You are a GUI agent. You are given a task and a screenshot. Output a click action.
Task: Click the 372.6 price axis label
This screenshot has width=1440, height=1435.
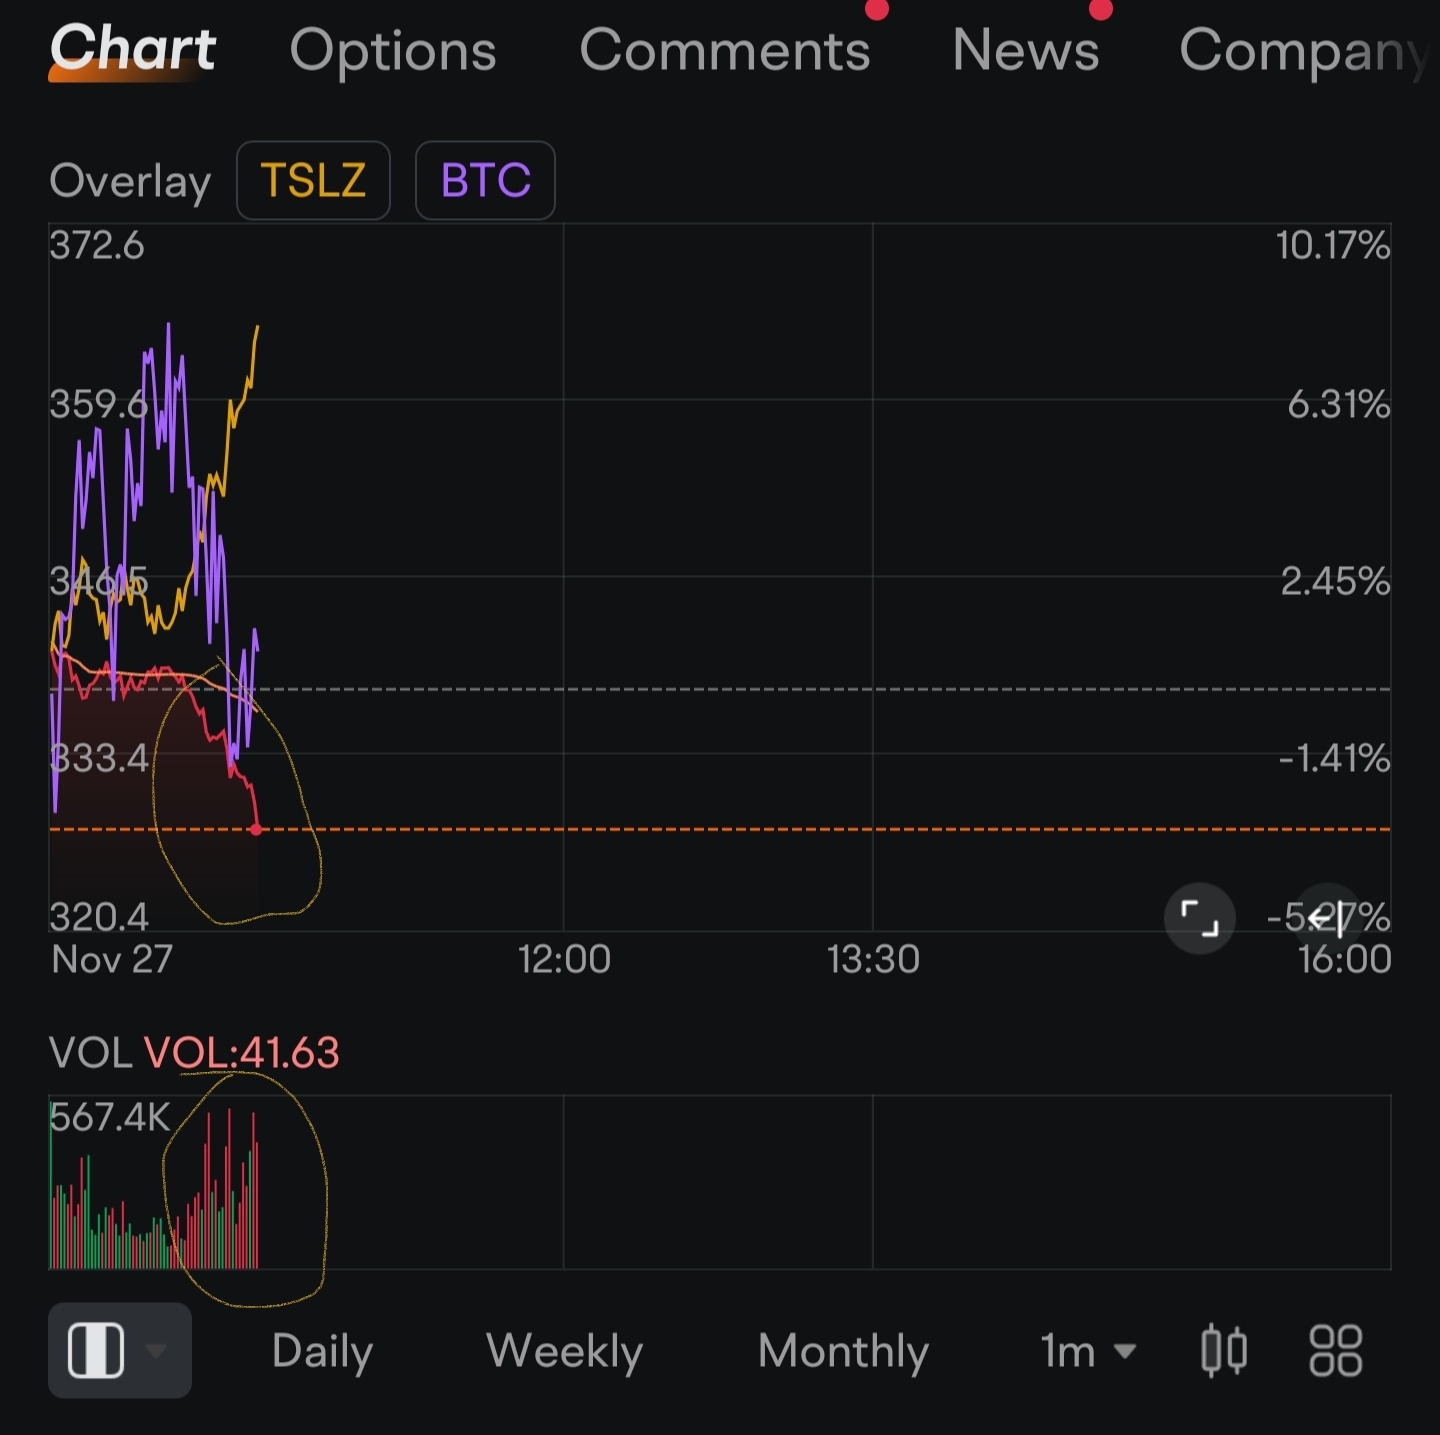click(x=97, y=245)
